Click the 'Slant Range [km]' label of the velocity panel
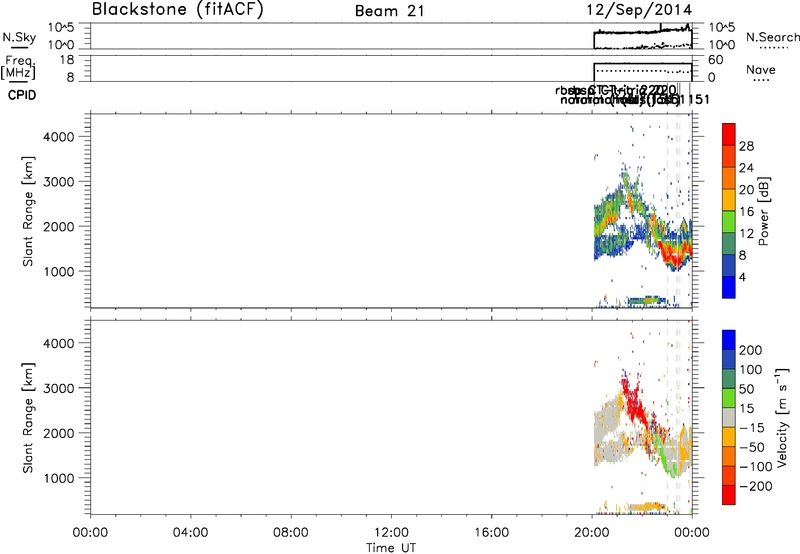This screenshot has height=554, width=800. [28, 417]
